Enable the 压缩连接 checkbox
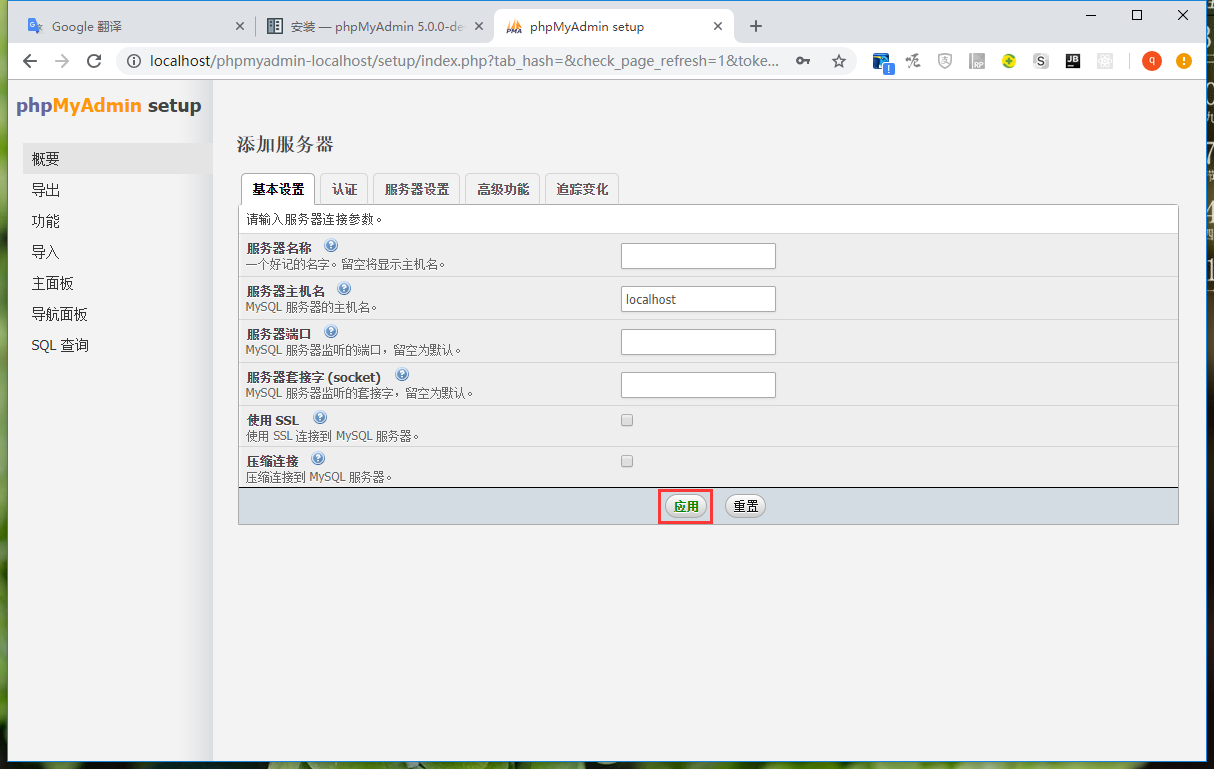The height and width of the screenshot is (769, 1214). [627, 461]
